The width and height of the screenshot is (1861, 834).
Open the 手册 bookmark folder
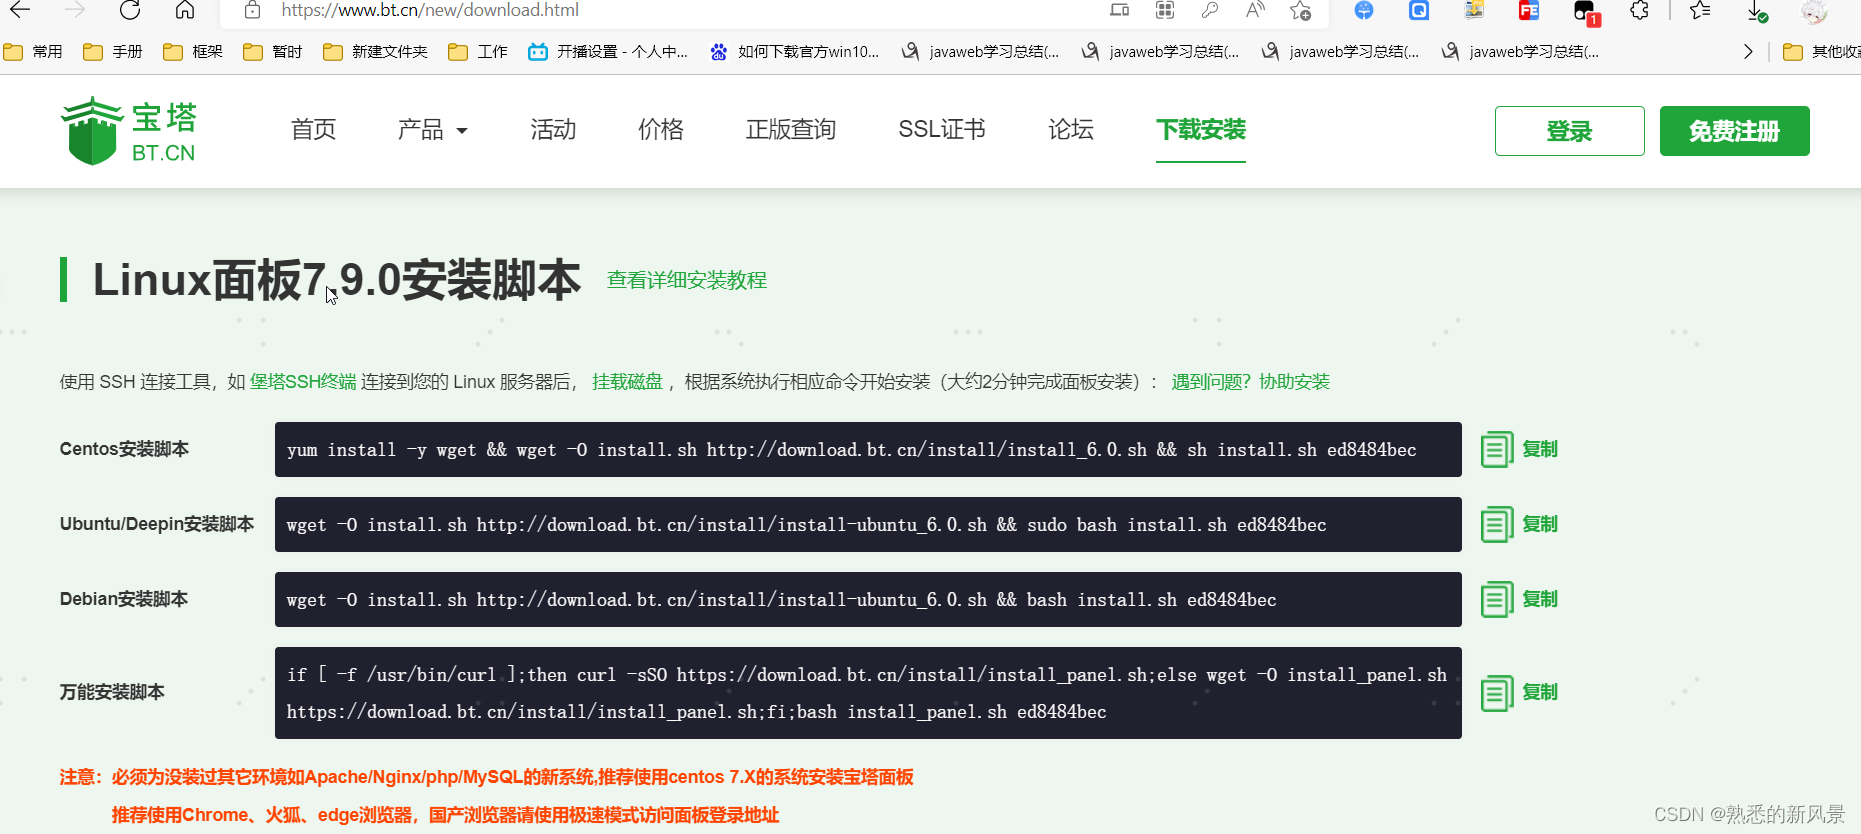click(x=113, y=52)
